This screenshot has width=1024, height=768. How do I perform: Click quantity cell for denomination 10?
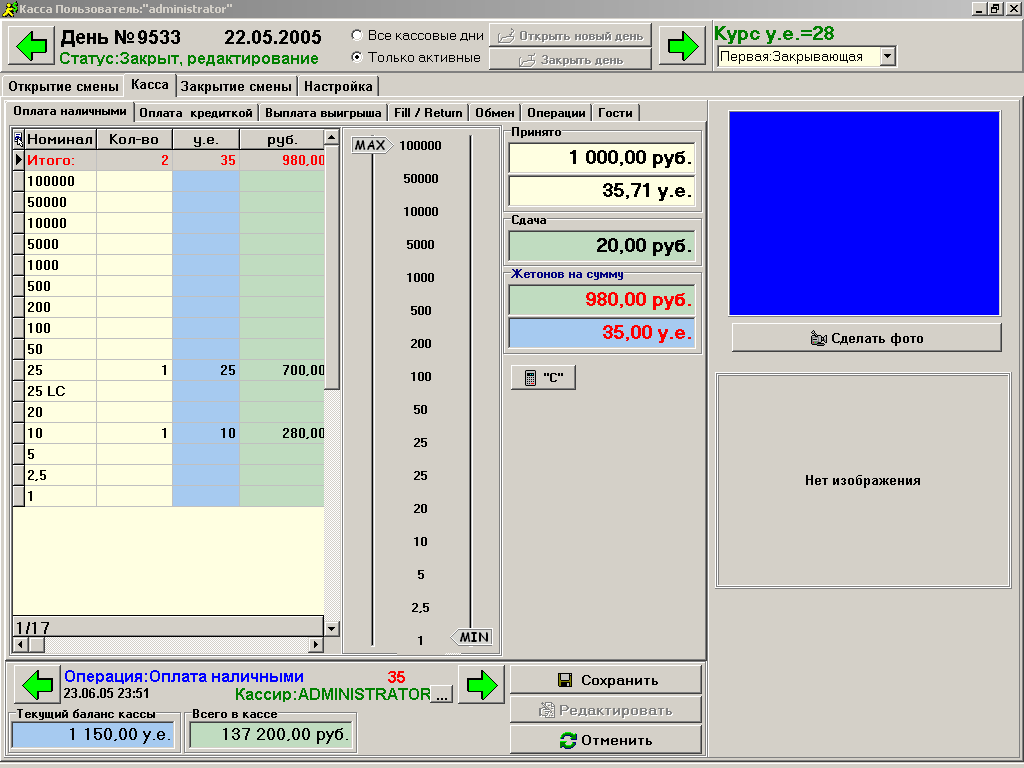[x=135, y=433]
